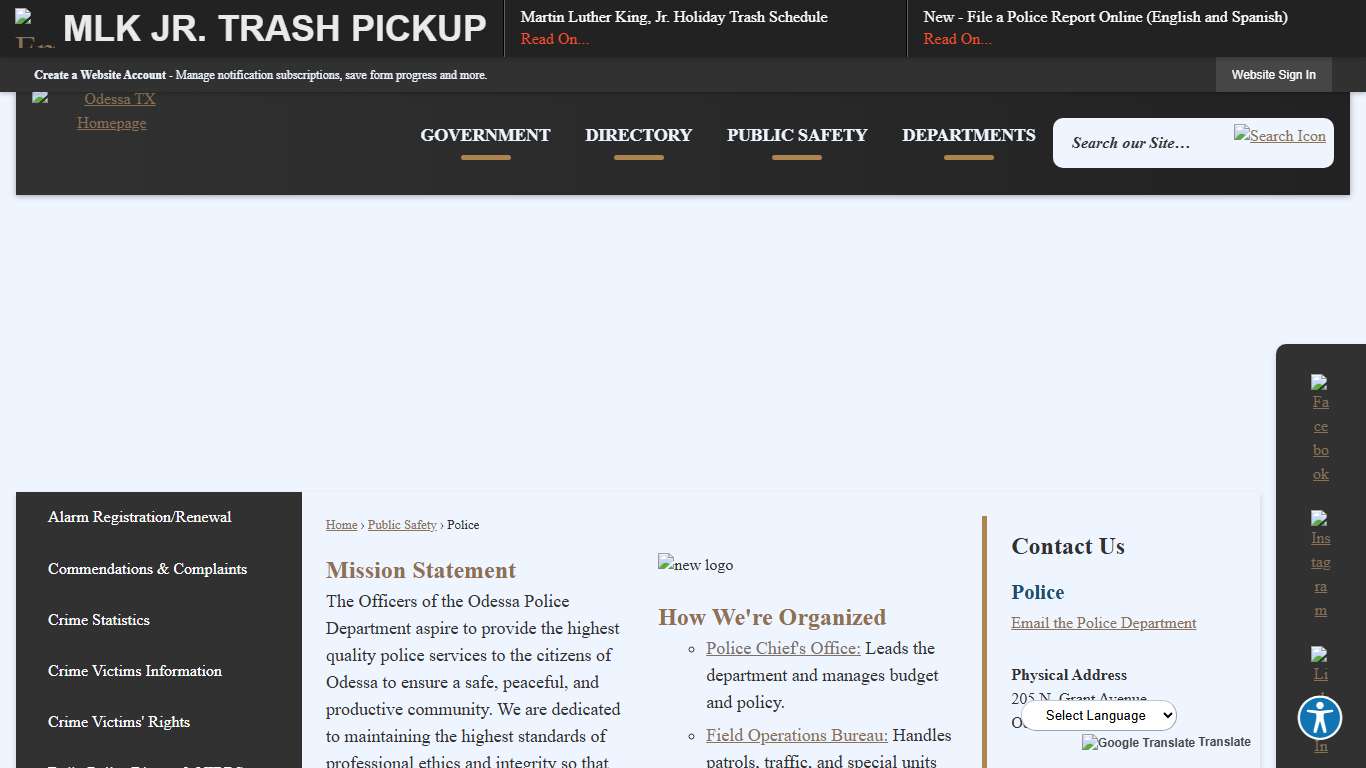Expand the Public Safety menu
Screen dimensions: 1366x768
tap(796, 135)
